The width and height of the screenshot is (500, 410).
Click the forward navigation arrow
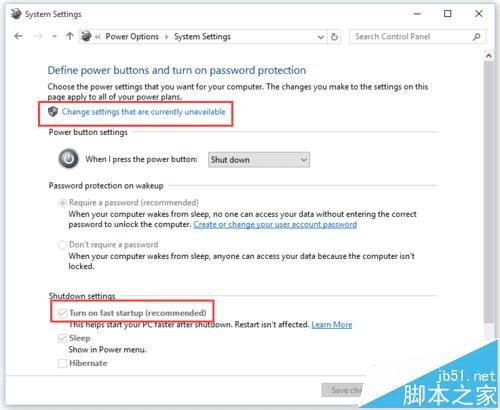point(38,36)
